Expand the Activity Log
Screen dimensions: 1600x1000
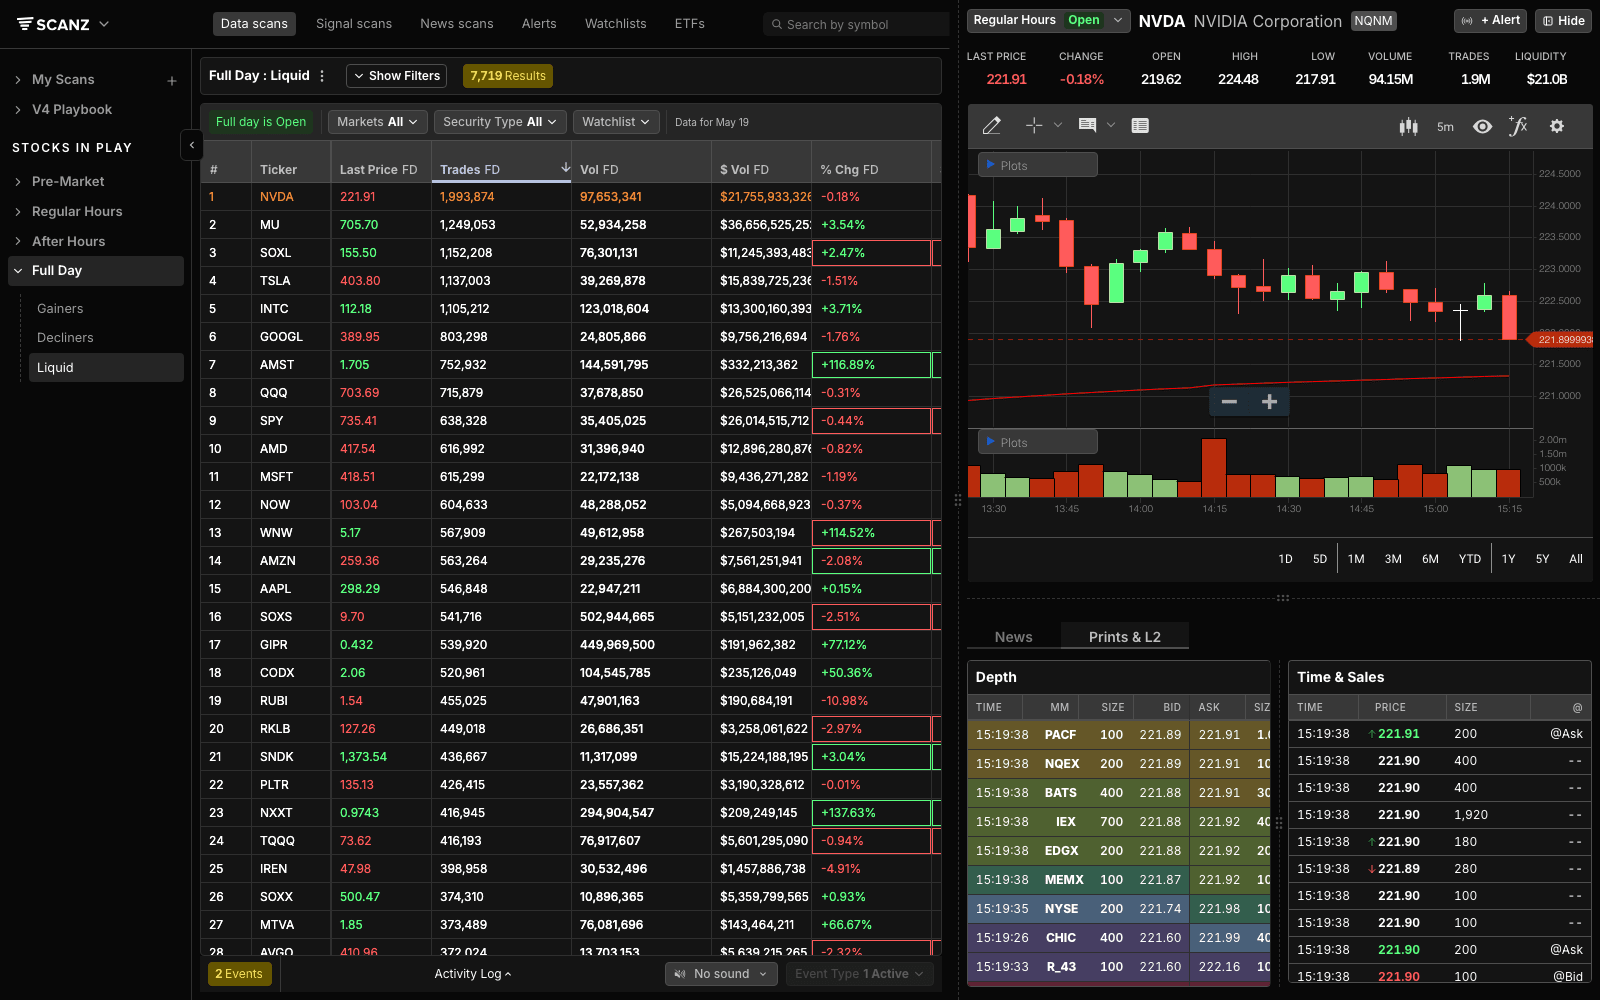pyautogui.click(x=473, y=974)
